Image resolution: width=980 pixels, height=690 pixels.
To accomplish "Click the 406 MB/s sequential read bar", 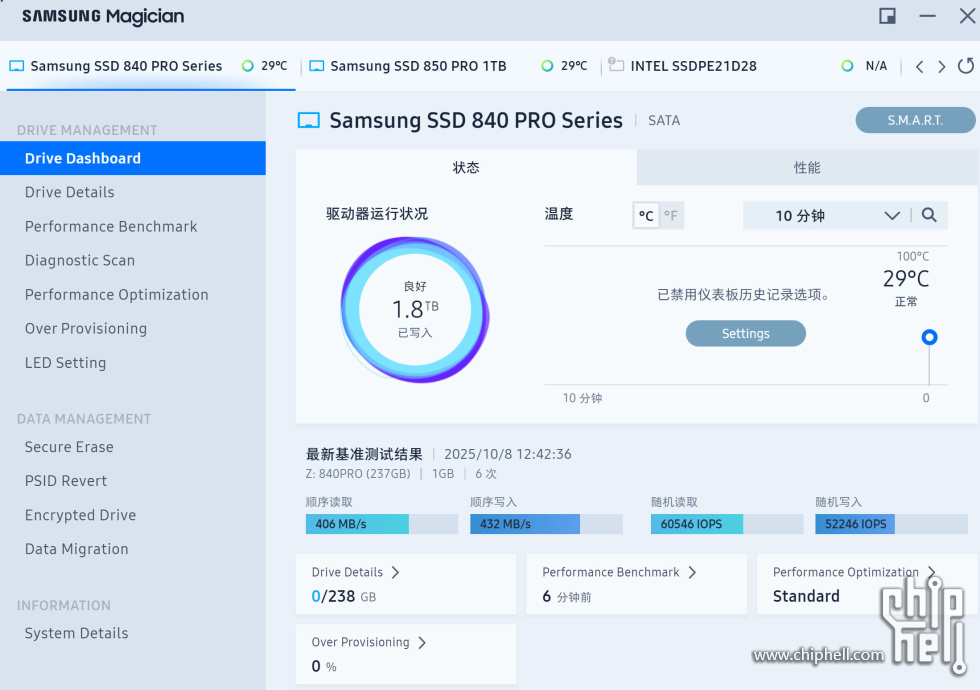I will pyautogui.click(x=382, y=524).
